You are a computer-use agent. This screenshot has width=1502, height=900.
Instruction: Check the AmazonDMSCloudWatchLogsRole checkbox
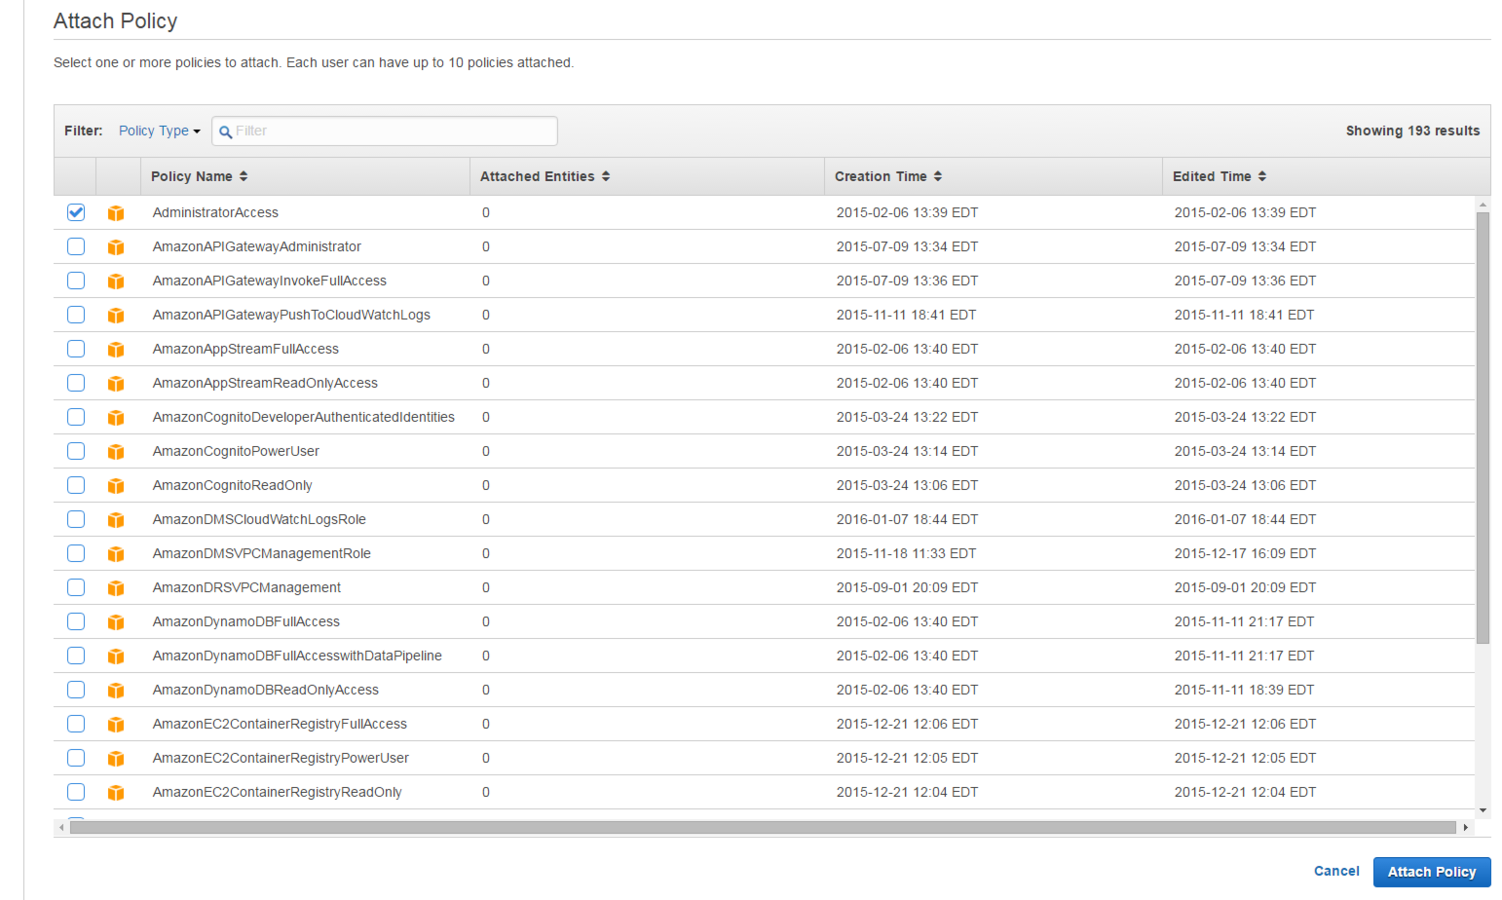coord(76,519)
